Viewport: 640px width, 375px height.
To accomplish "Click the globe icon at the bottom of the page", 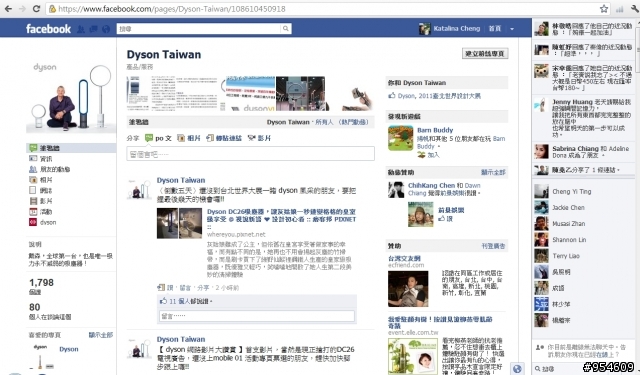I will (x=517, y=369).
